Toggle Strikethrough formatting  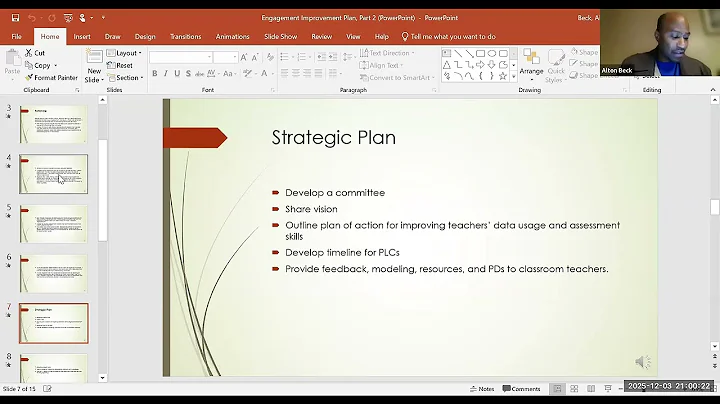point(199,73)
